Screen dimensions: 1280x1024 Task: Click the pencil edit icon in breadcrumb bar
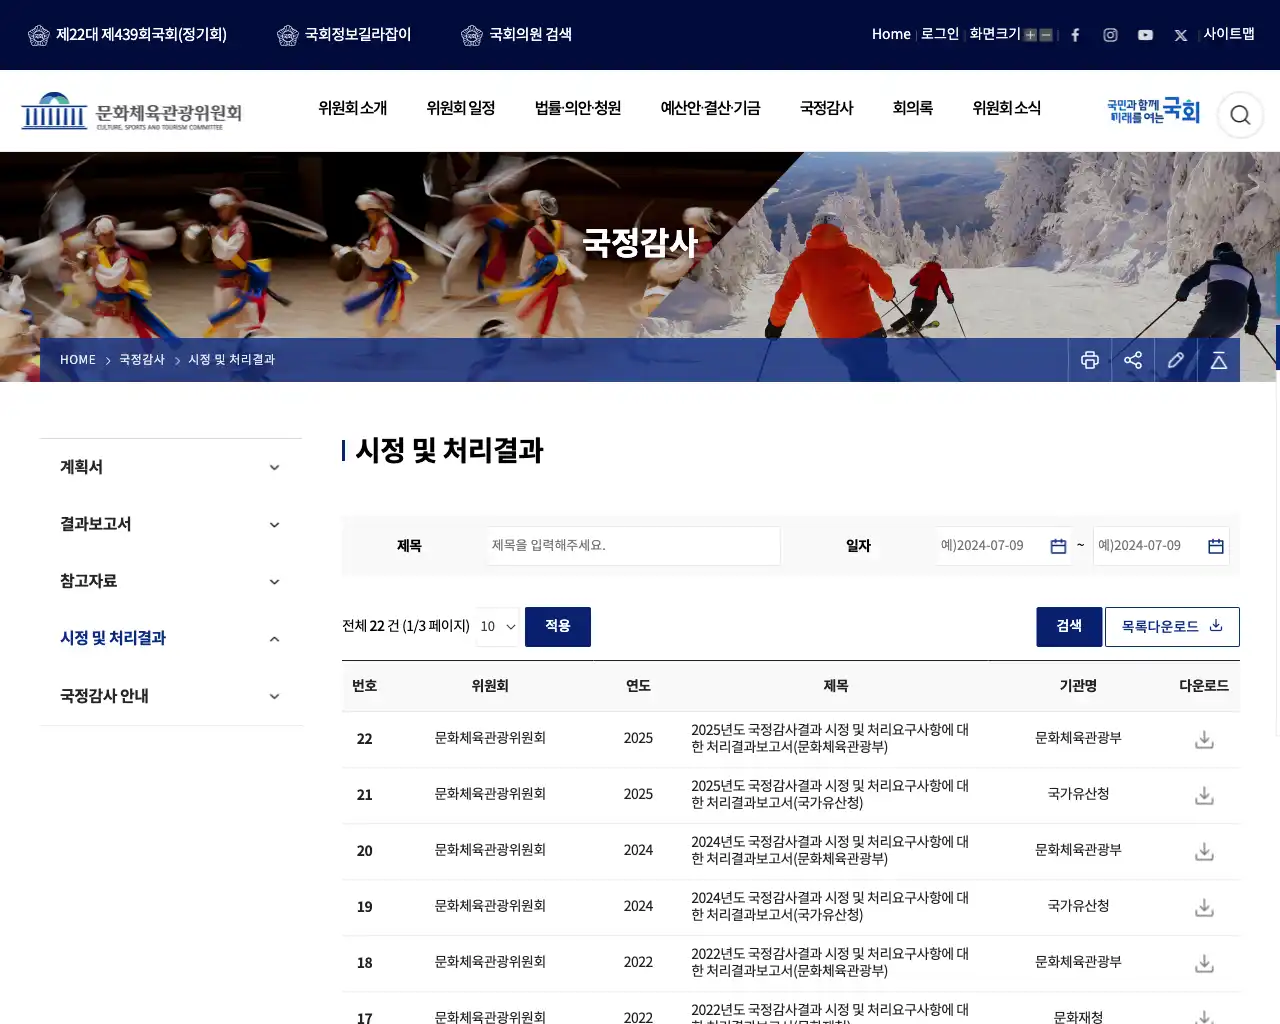1176,360
